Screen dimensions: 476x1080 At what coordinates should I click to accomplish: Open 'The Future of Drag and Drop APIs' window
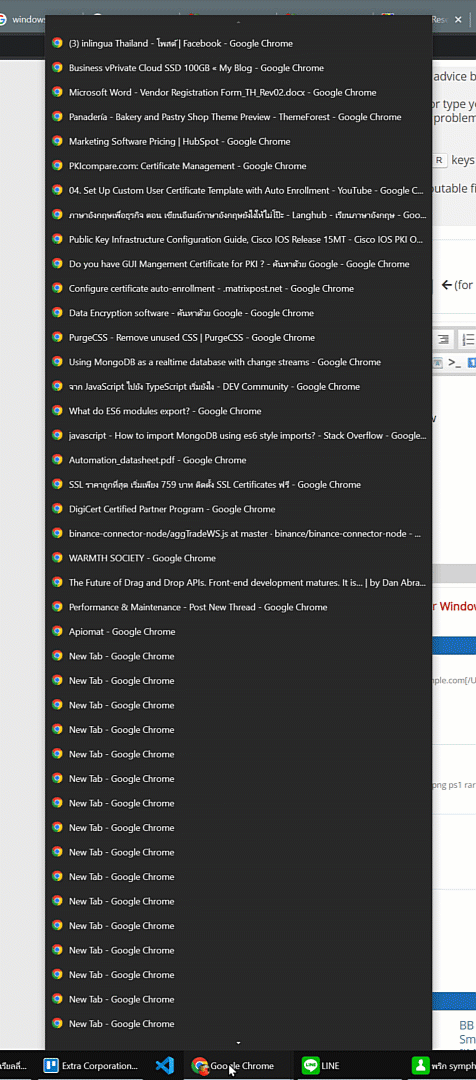[x=238, y=582]
